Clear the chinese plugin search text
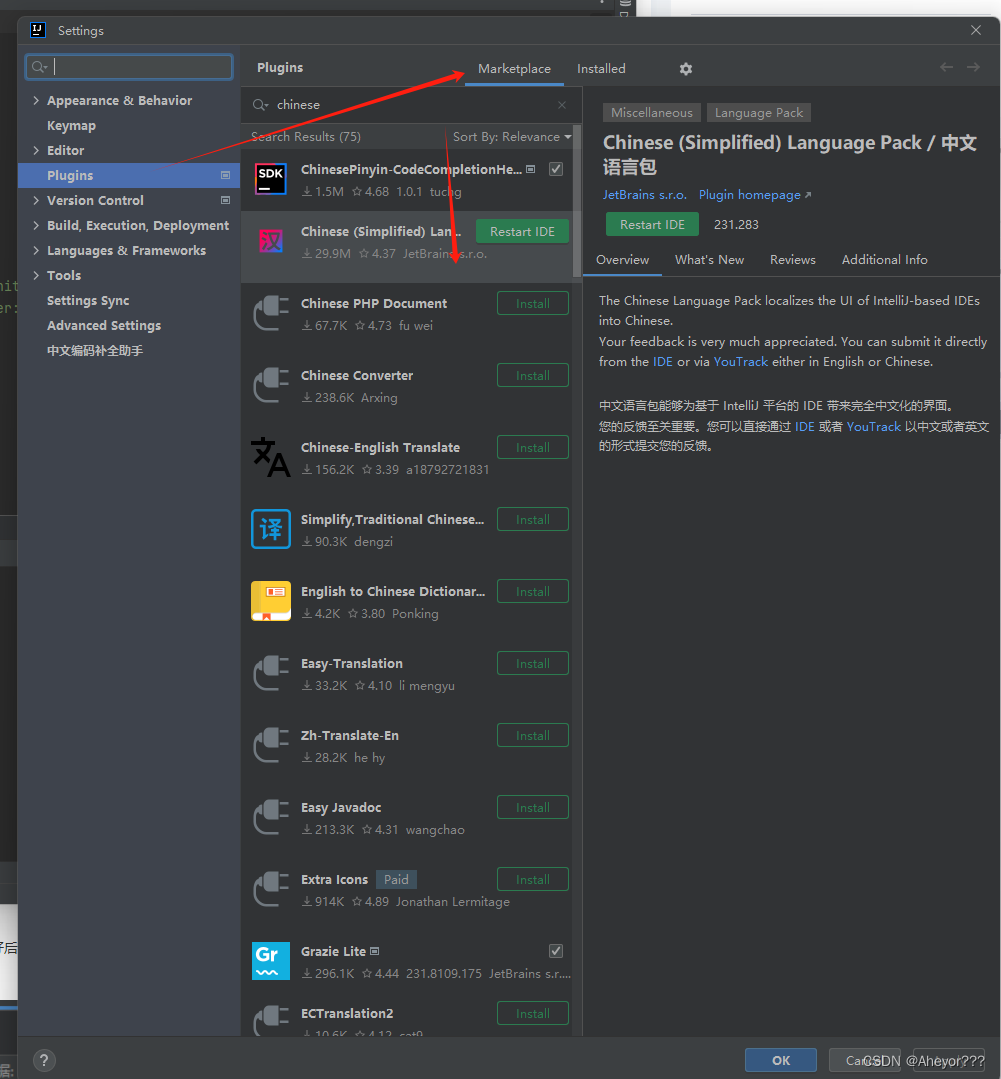 tap(562, 105)
